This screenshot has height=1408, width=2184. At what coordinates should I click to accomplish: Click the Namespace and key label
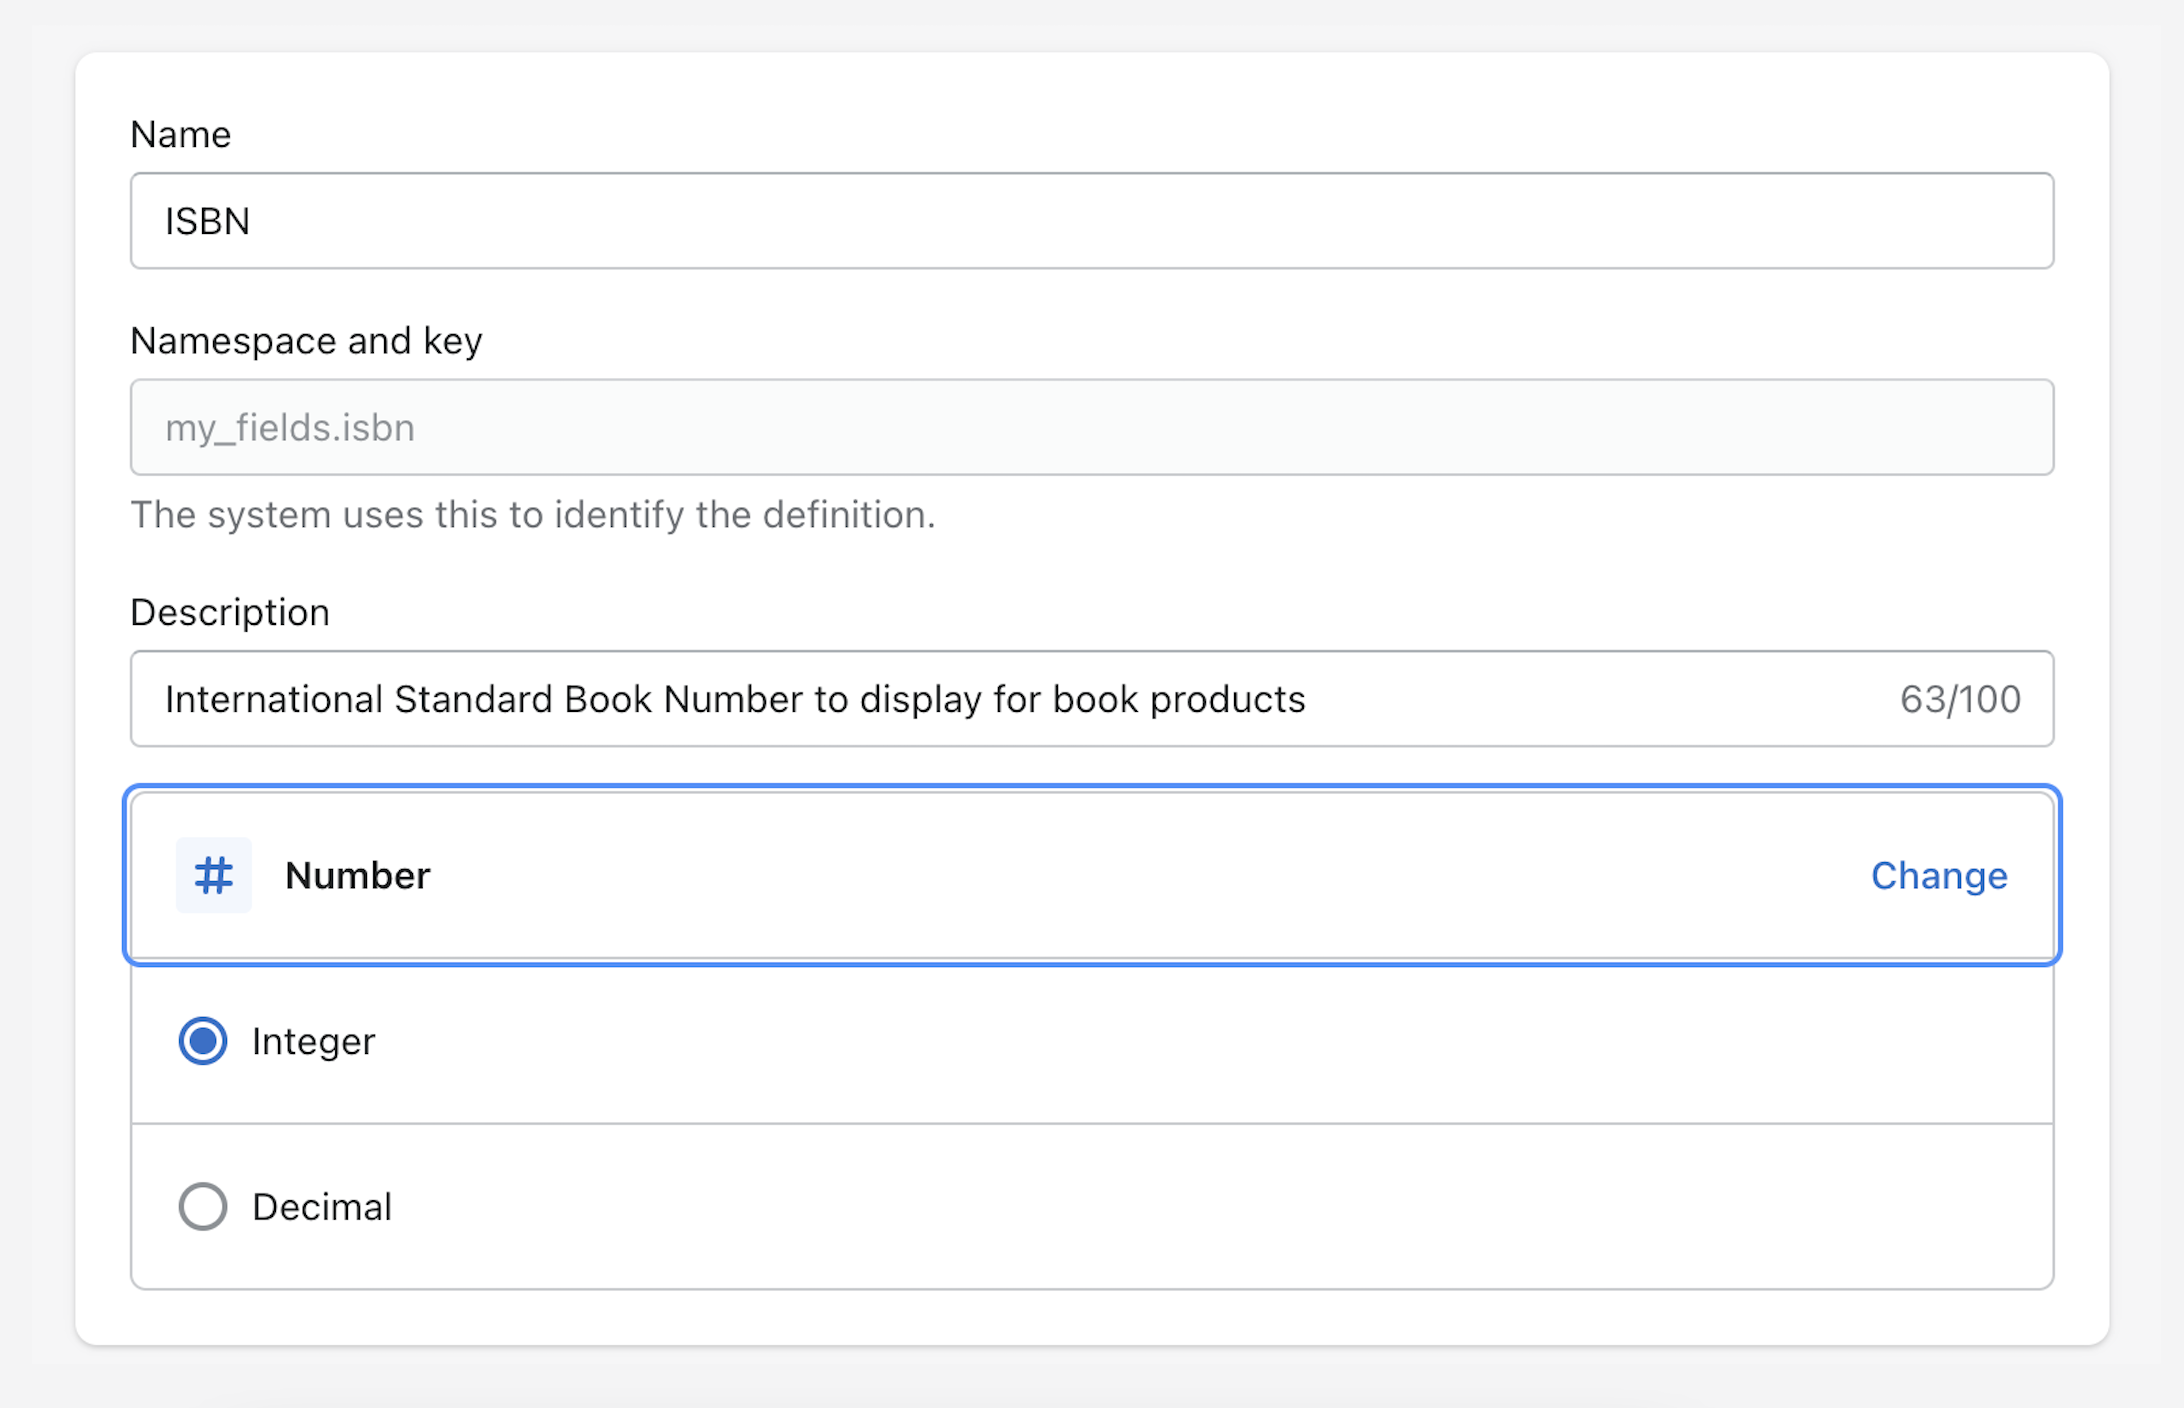306,341
